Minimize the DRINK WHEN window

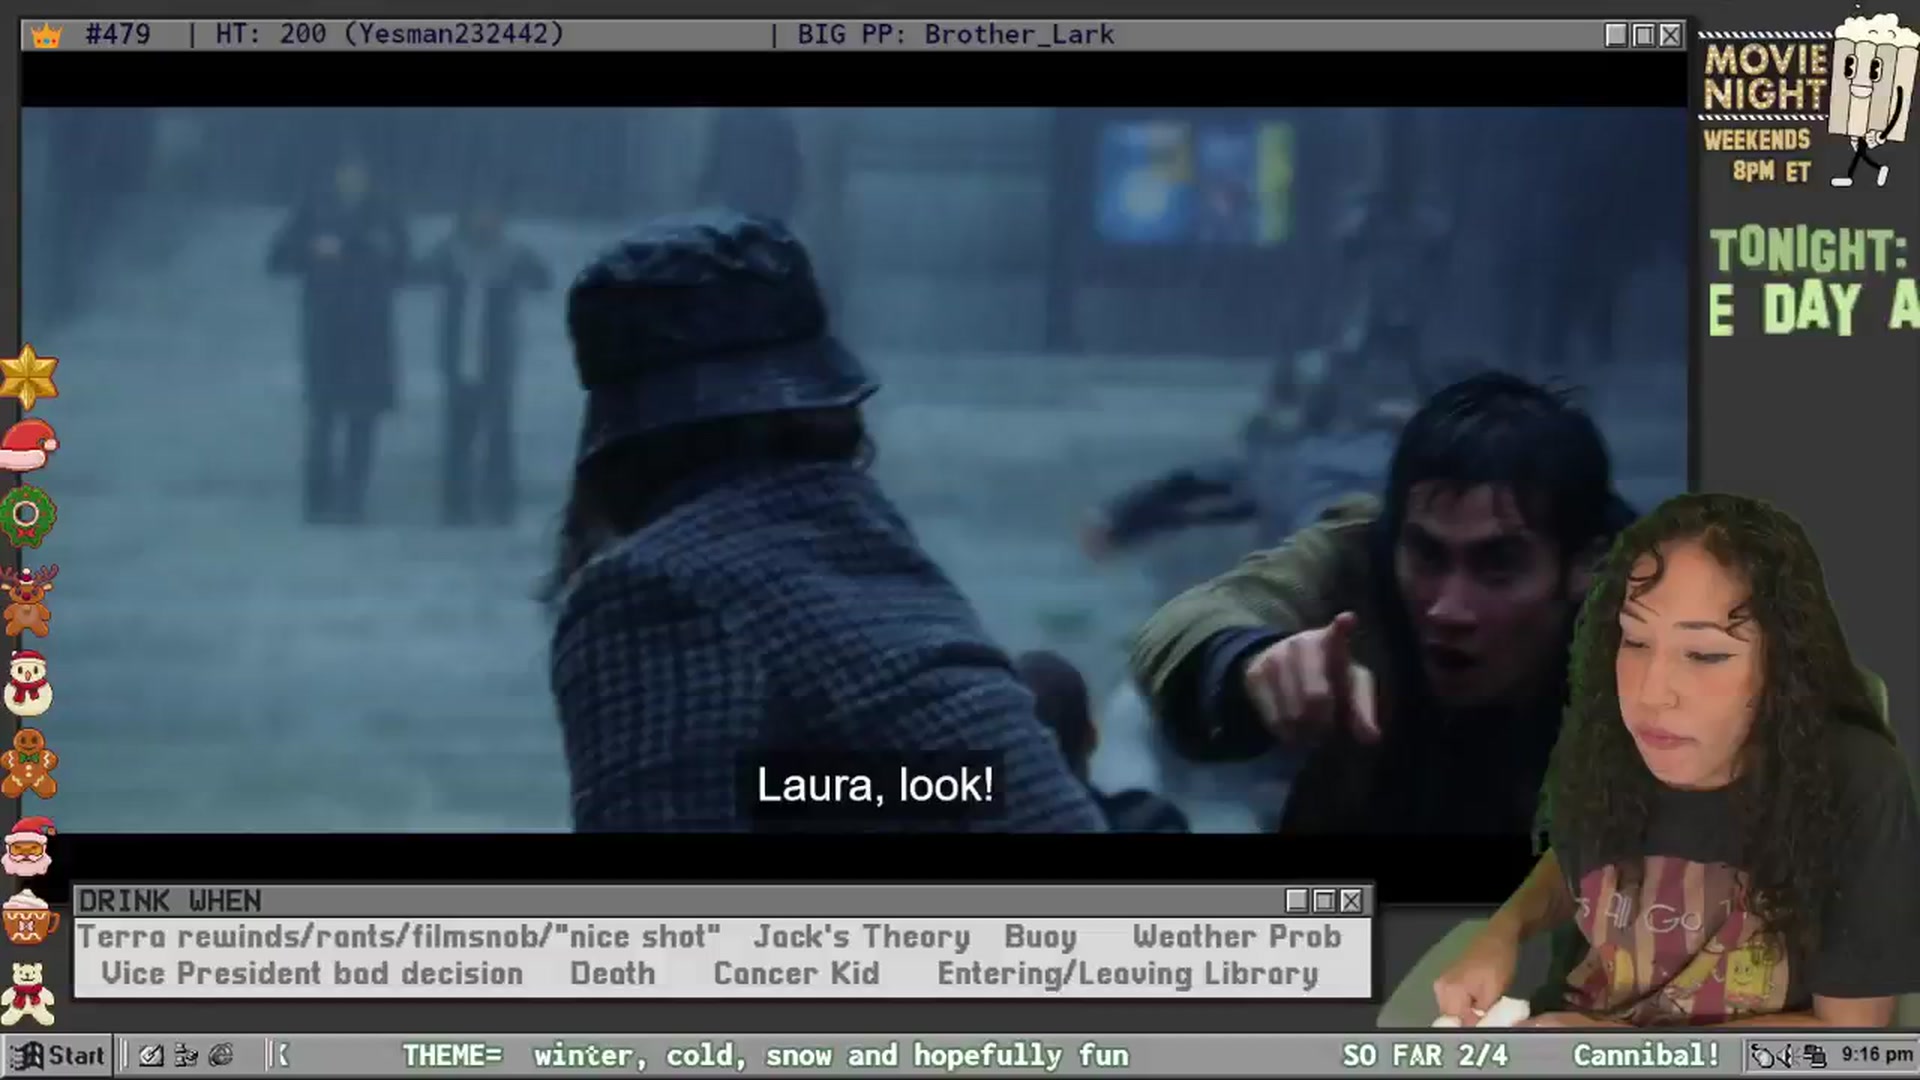[x=1297, y=901]
